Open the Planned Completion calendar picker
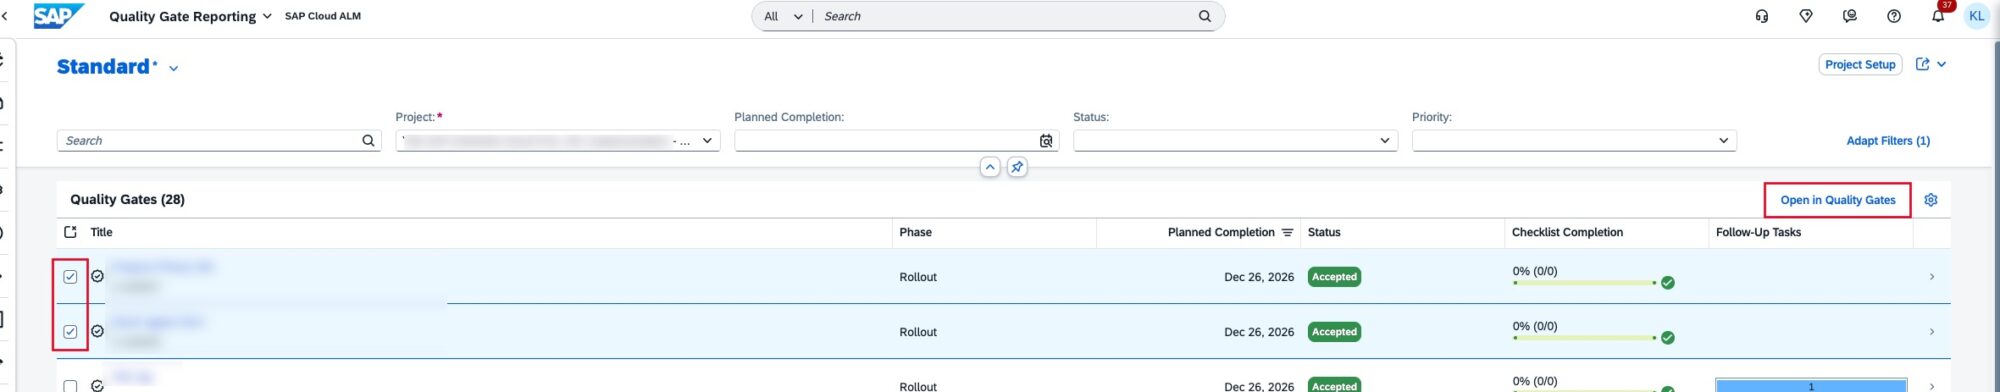 click(x=1046, y=141)
